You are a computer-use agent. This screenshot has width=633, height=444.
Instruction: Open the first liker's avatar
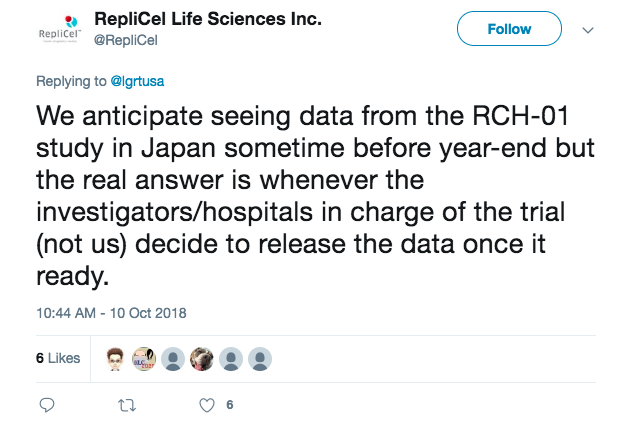click(x=115, y=358)
